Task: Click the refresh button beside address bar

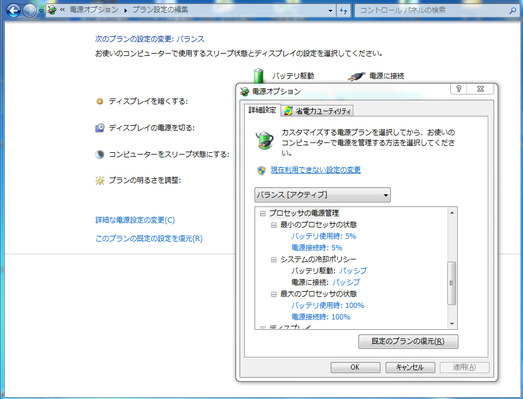Action: click(343, 11)
